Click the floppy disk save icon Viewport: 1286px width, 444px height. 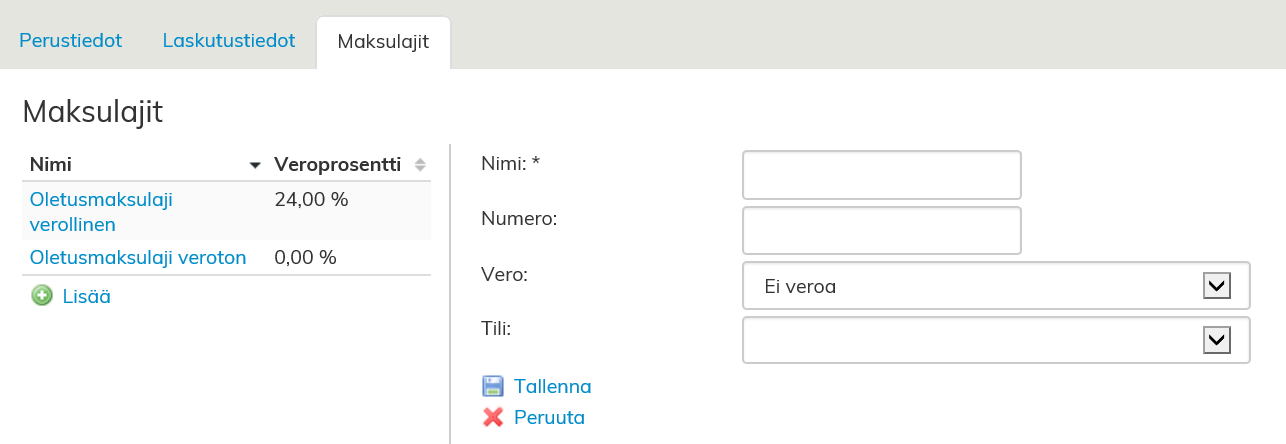coord(493,387)
